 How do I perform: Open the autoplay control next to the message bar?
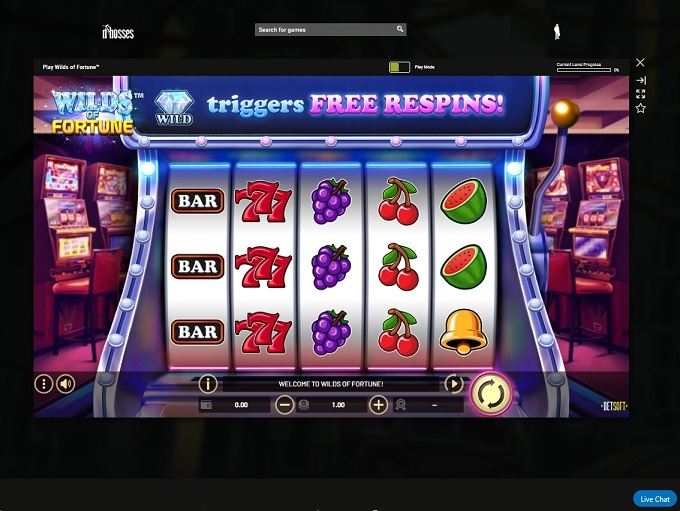(x=453, y=384)
